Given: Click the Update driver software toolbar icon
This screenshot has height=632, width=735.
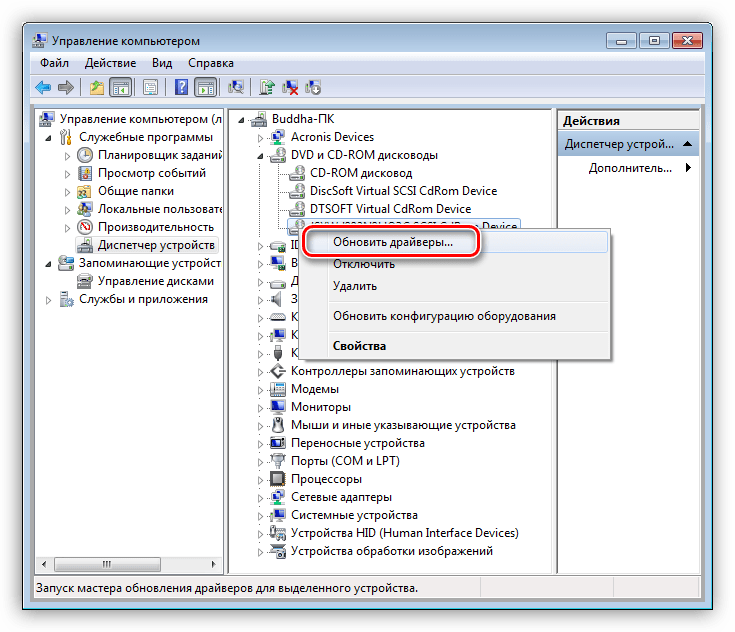Looking at the screenshot, I should point(267,87).
